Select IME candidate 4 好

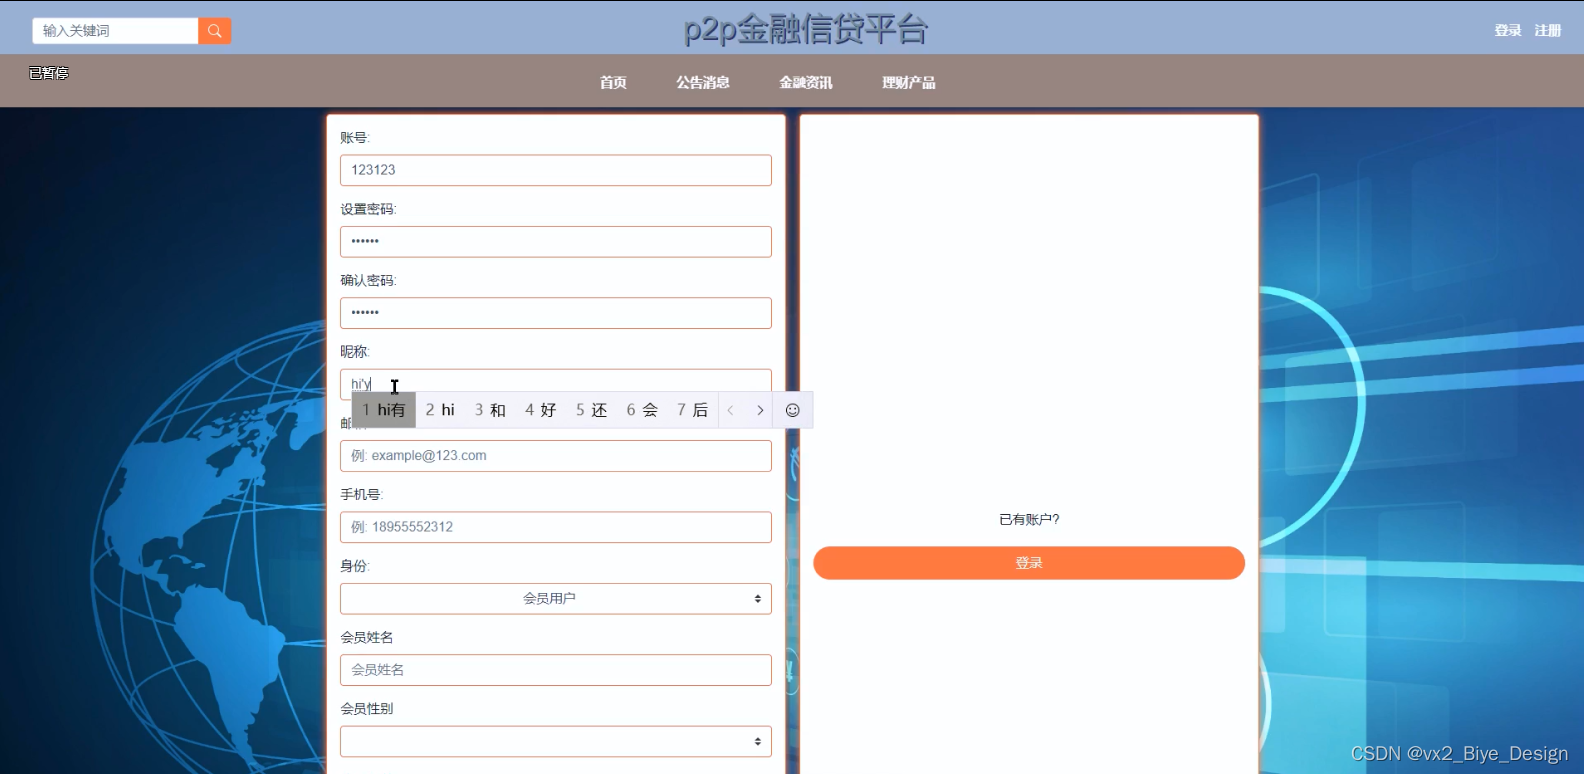pyautogui.click(x=541, y=410)
